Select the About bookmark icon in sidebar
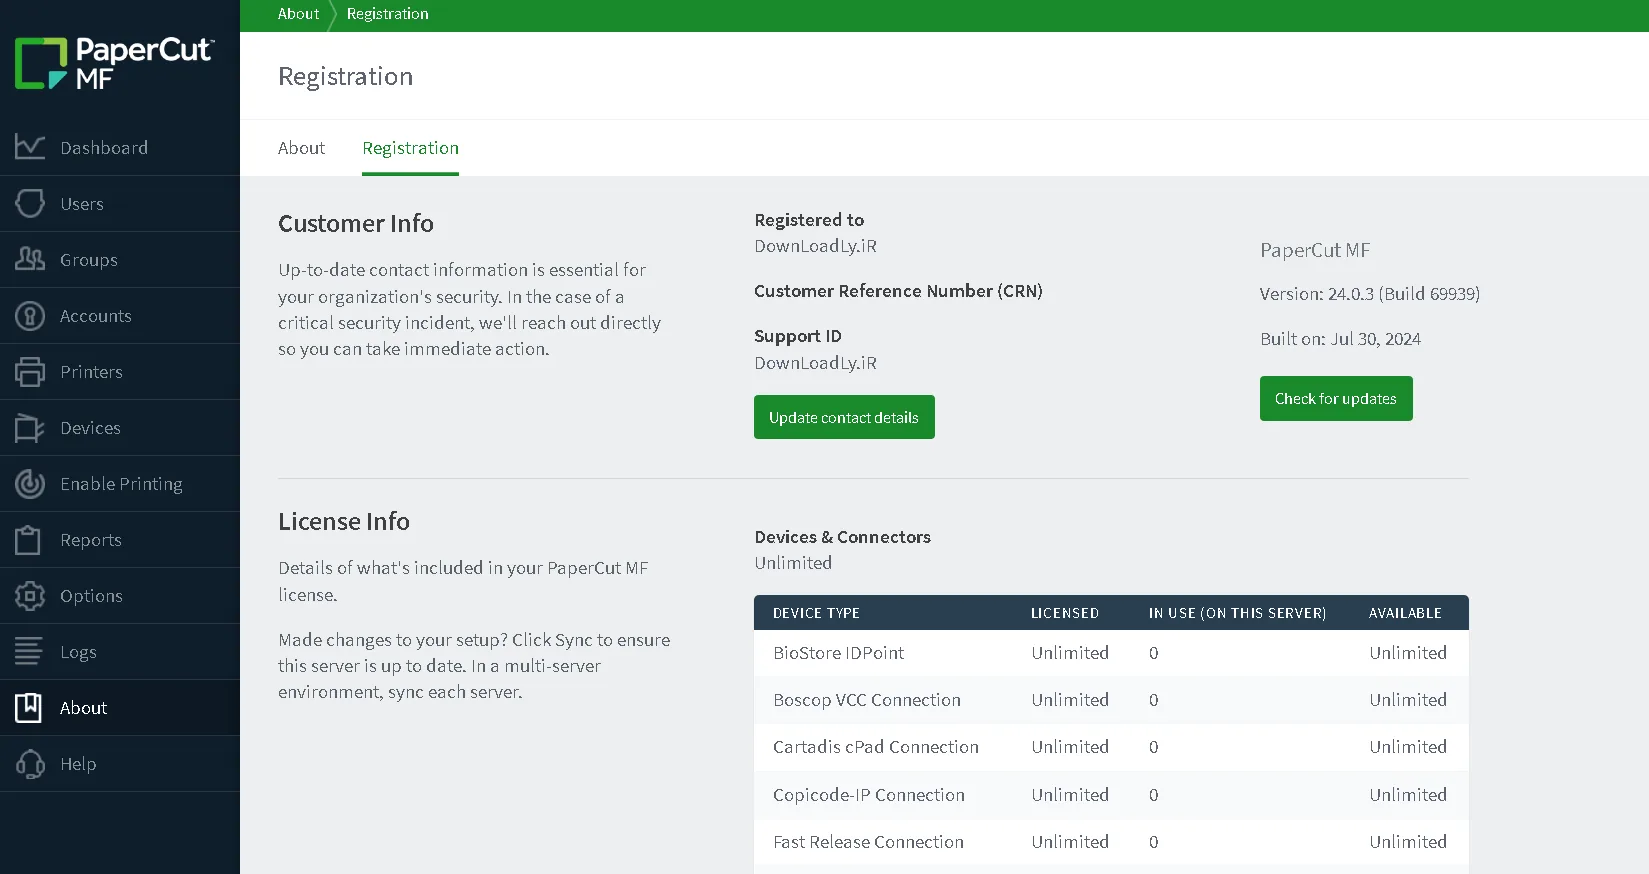1649x874 pixels. pyautogui.click(x=30, y=707)
